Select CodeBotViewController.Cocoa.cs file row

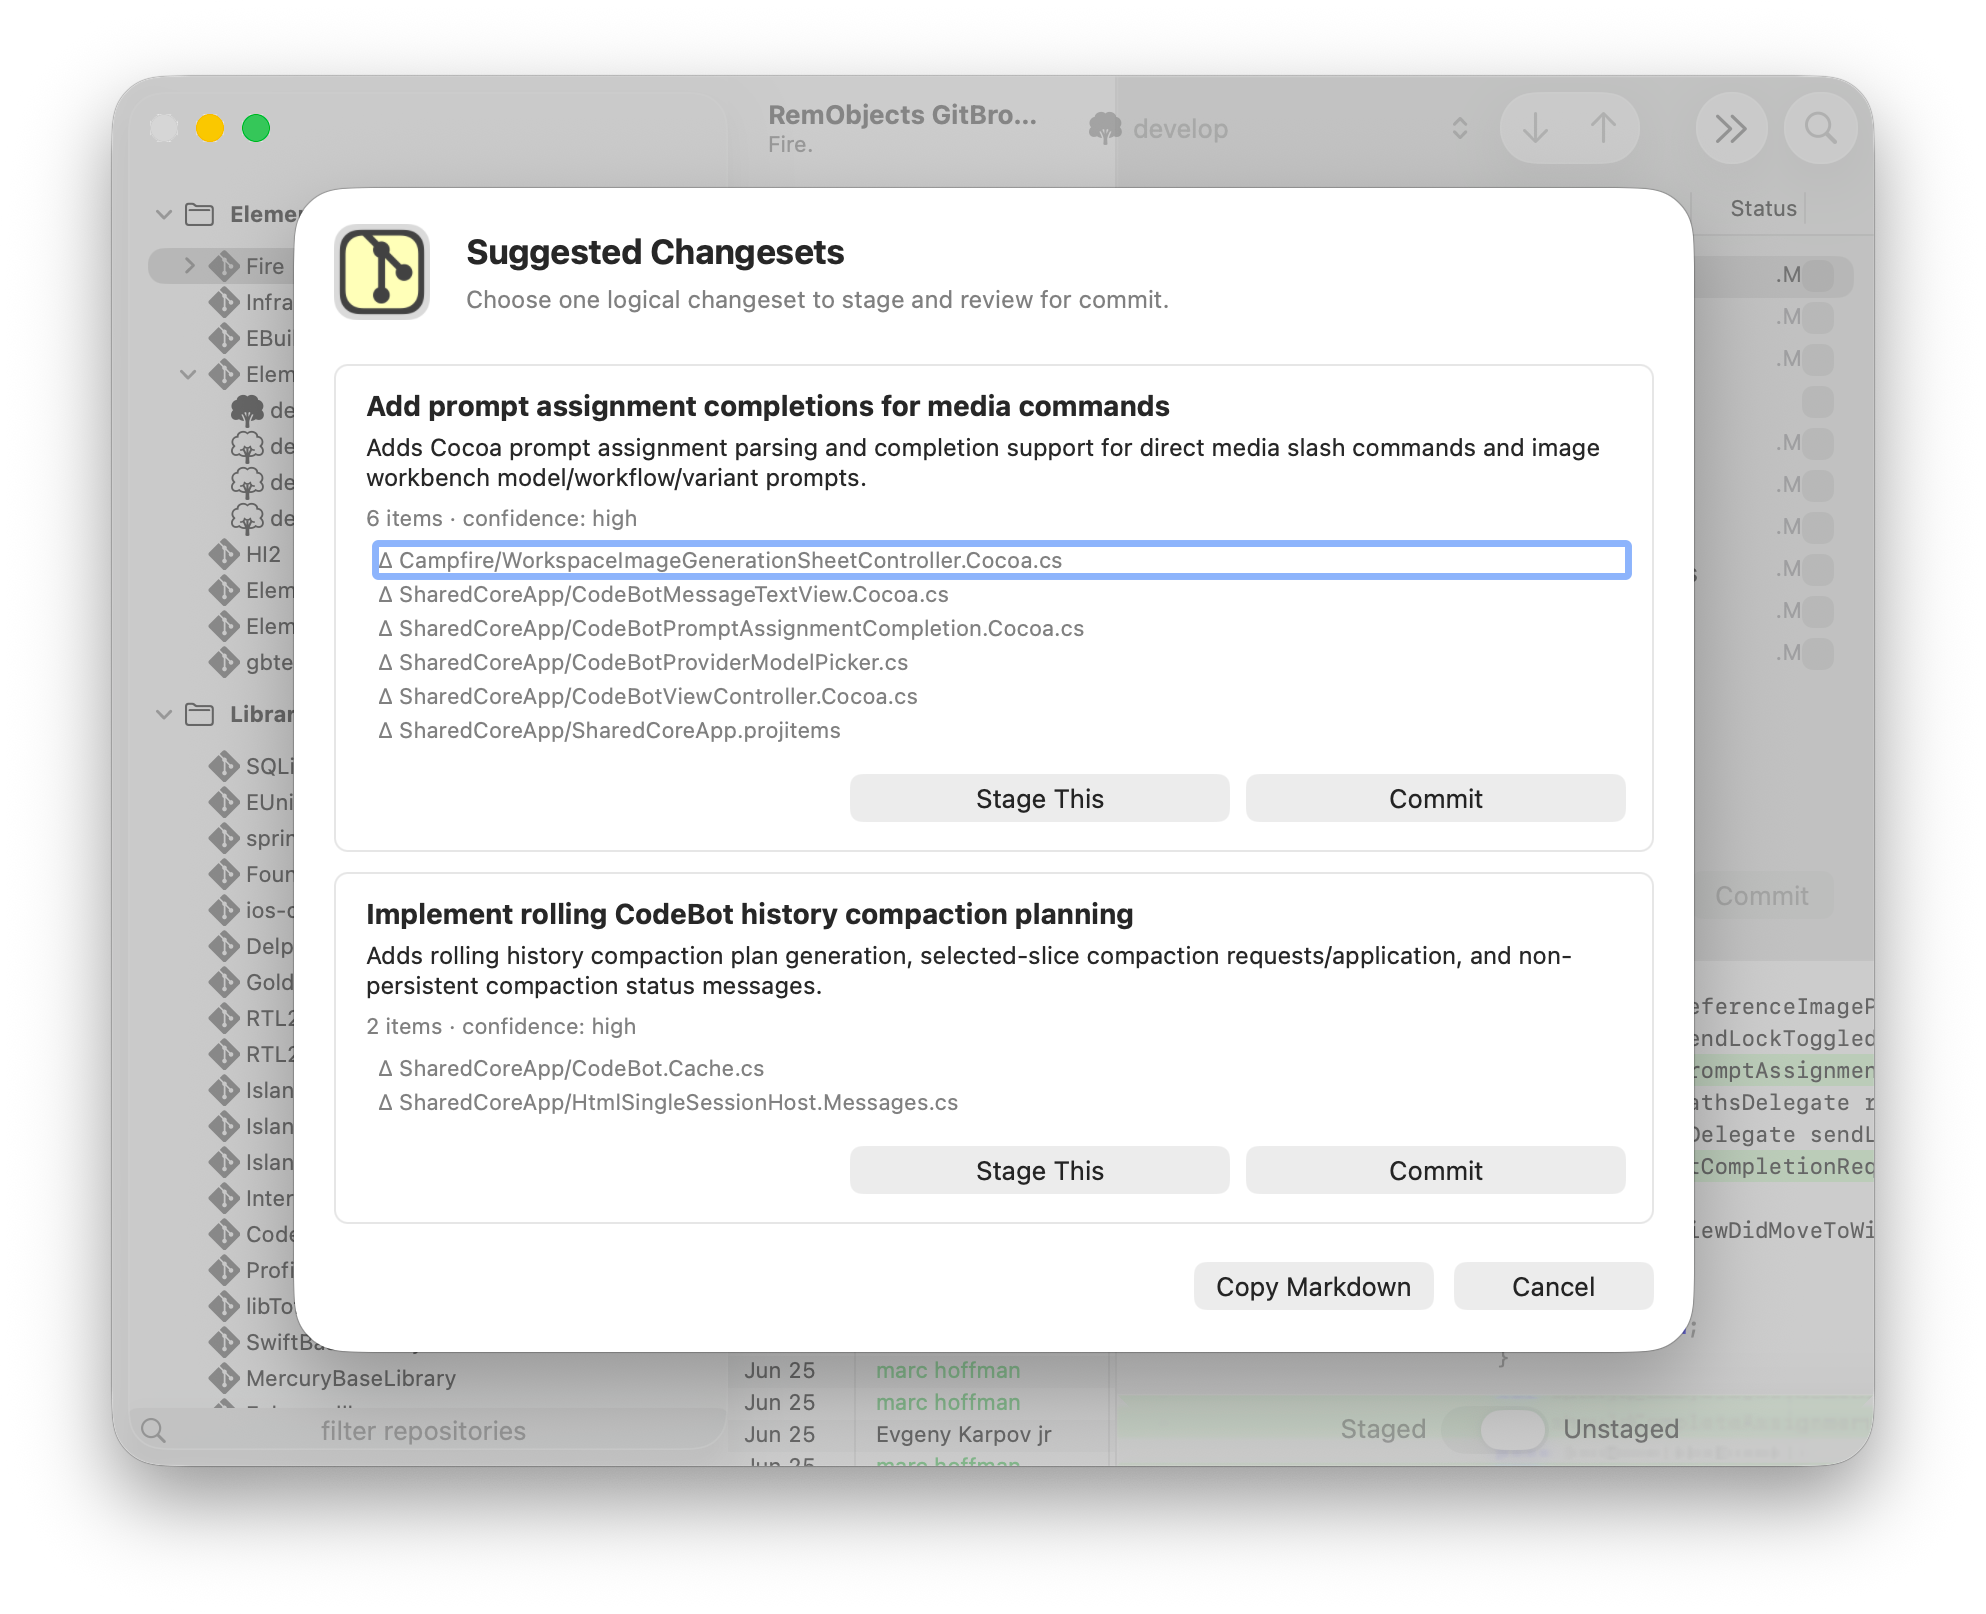[x=1001, y=696]
